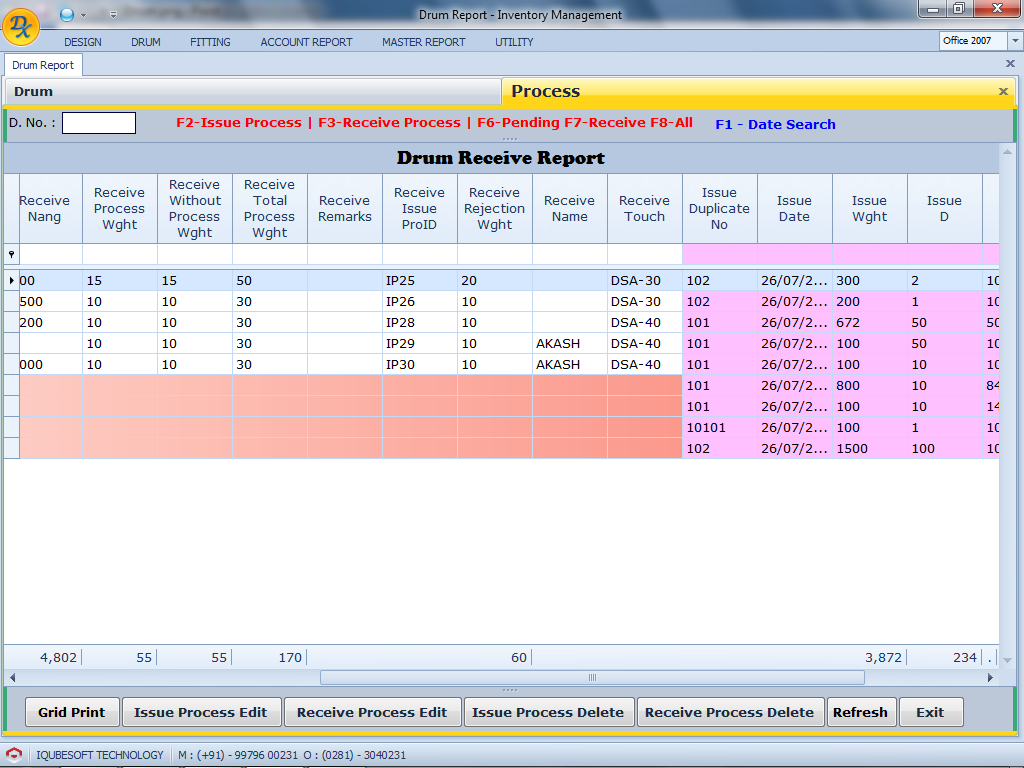Open the small arrow beside globe icon
Image resolution: width=1024 pixels, height=768 pixels.
[x=83, y=15]
